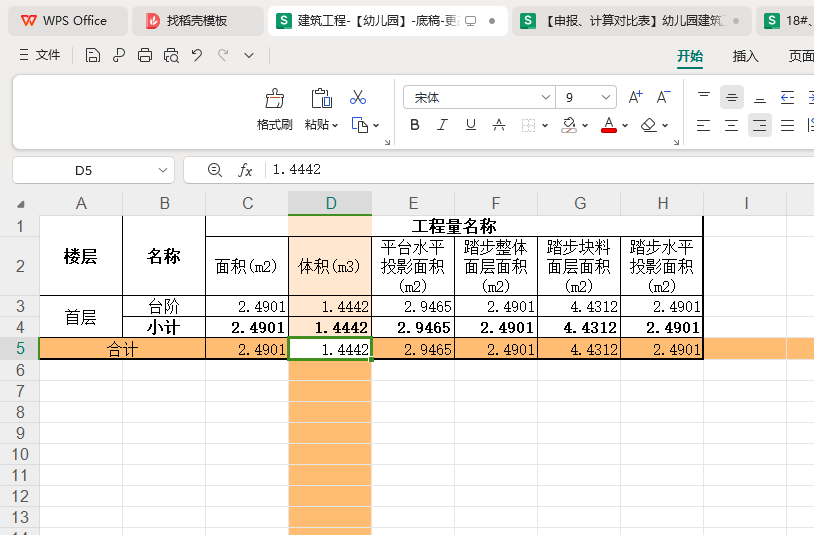The image size is (814, 535).
Task: Click the Save icon in quick toolbar
Action: point(92,55)
